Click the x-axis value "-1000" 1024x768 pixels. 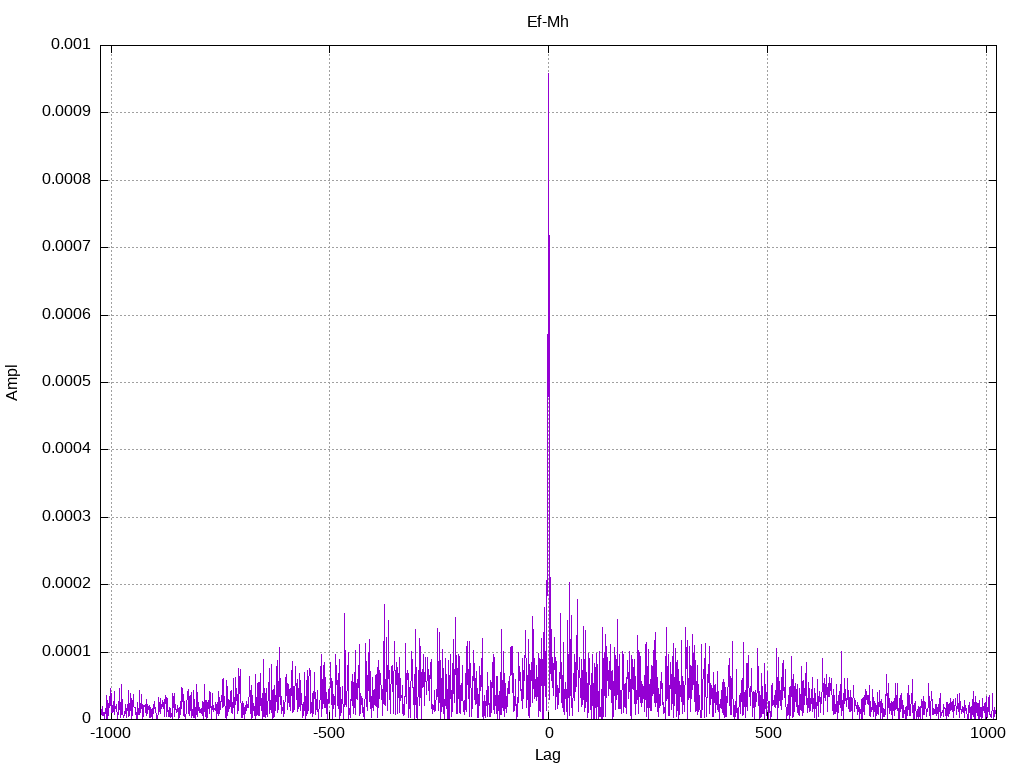click(110, 733)
